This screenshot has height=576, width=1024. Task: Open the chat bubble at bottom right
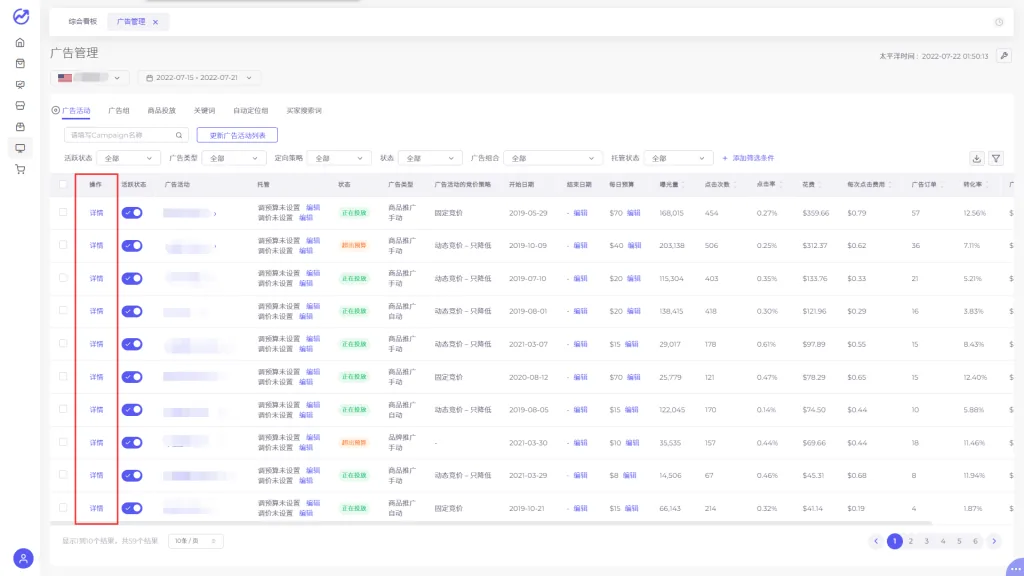pyautogui.click(x=1015, y=568)
